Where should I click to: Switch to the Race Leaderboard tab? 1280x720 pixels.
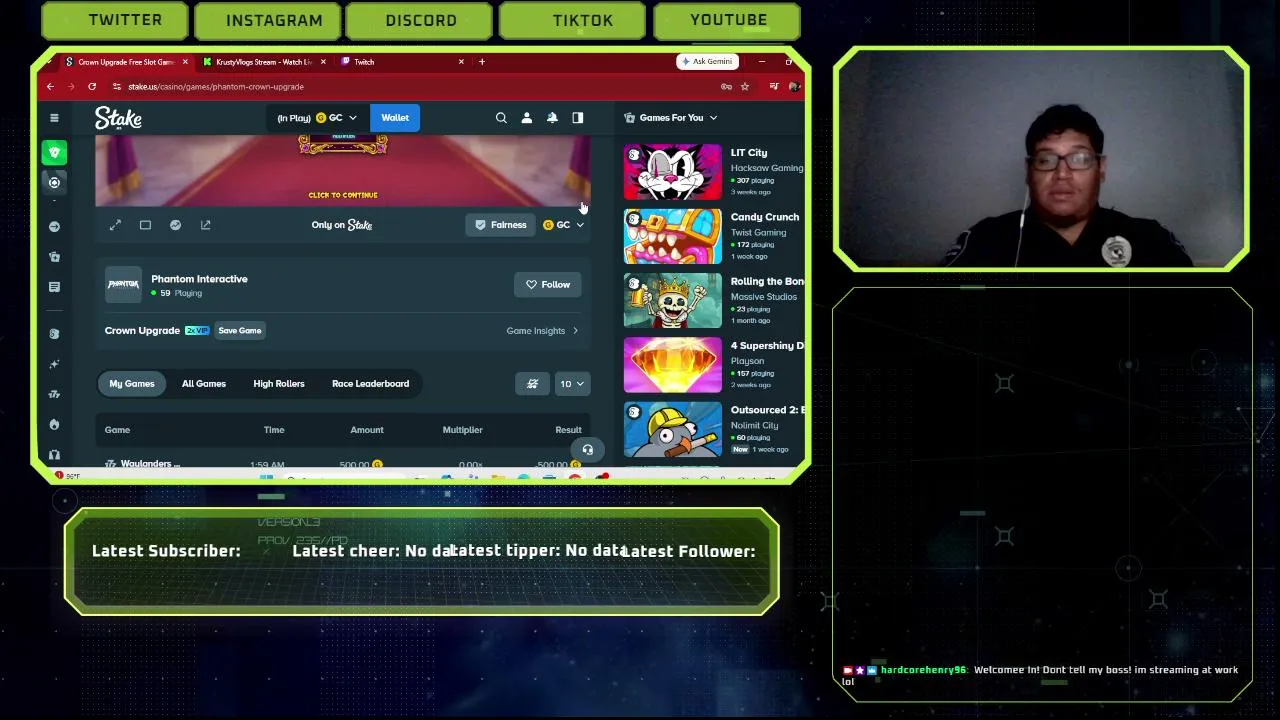tap(370, 384)
